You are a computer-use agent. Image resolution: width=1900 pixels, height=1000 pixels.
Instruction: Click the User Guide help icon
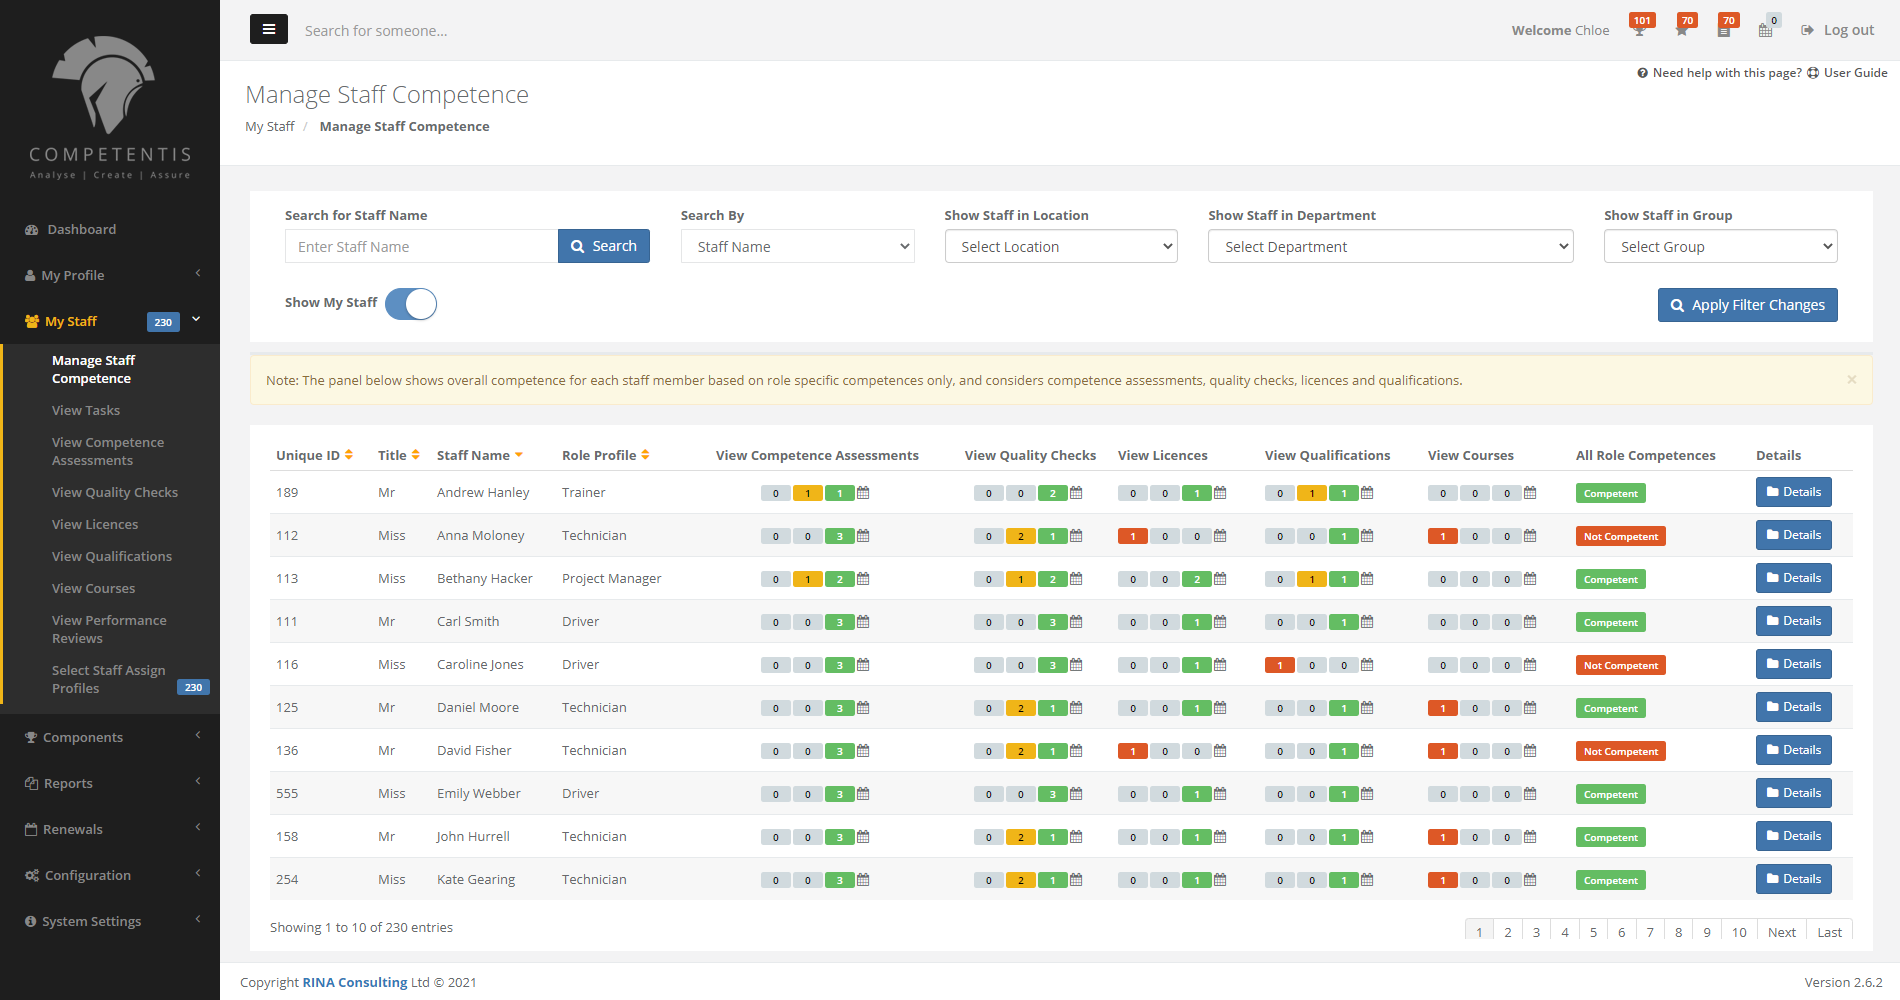tap(1813, 72)
